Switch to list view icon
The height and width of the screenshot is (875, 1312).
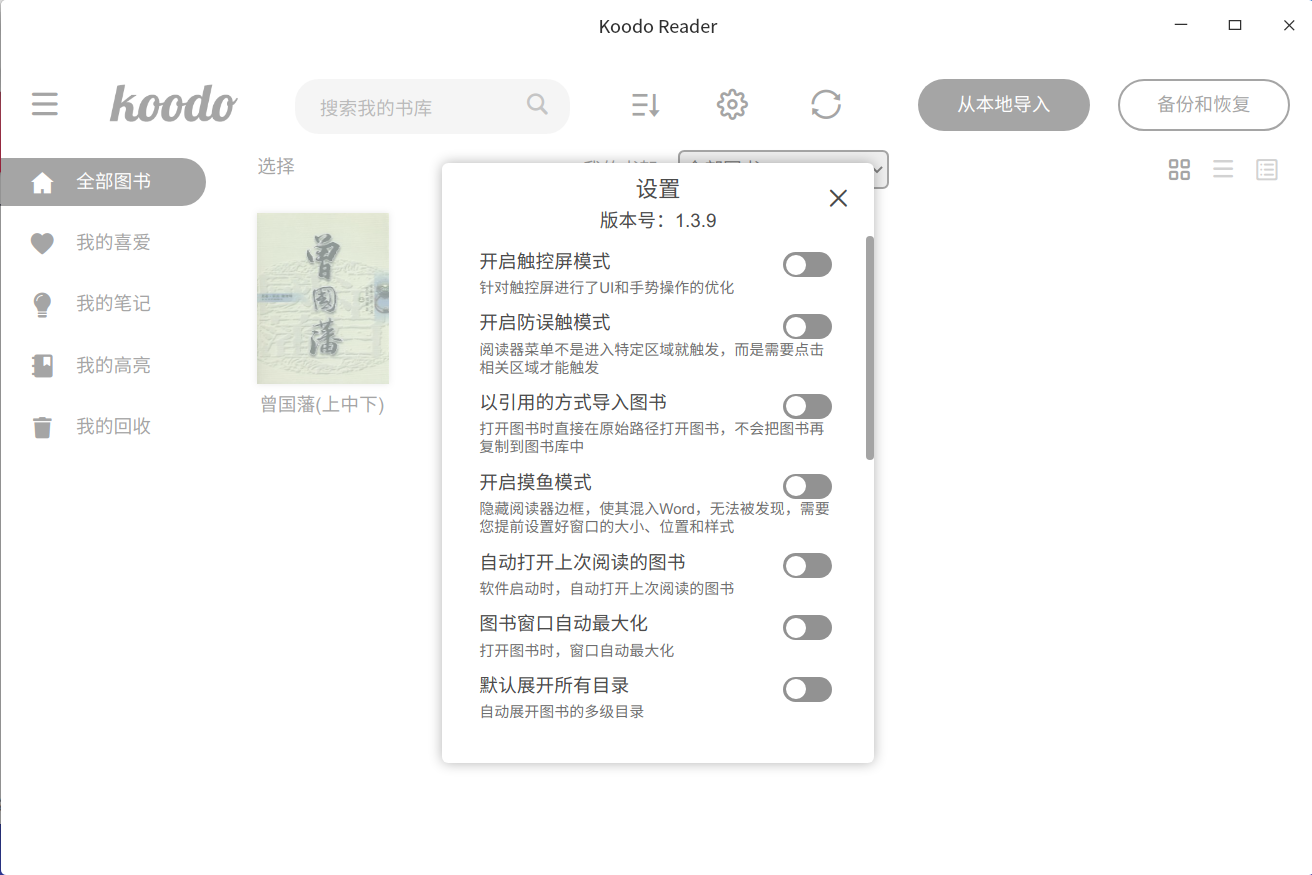coord(1223,170)
